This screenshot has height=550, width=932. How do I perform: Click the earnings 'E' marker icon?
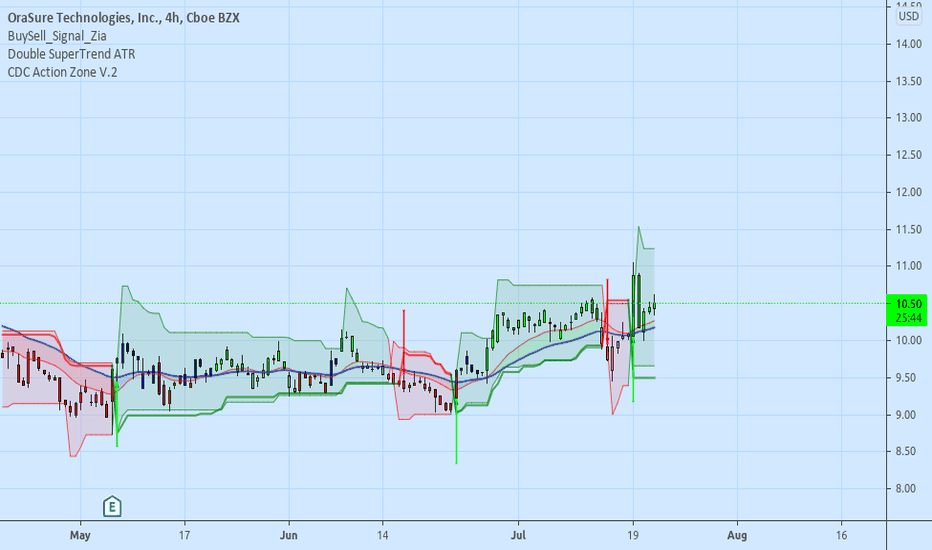point(112,507)
